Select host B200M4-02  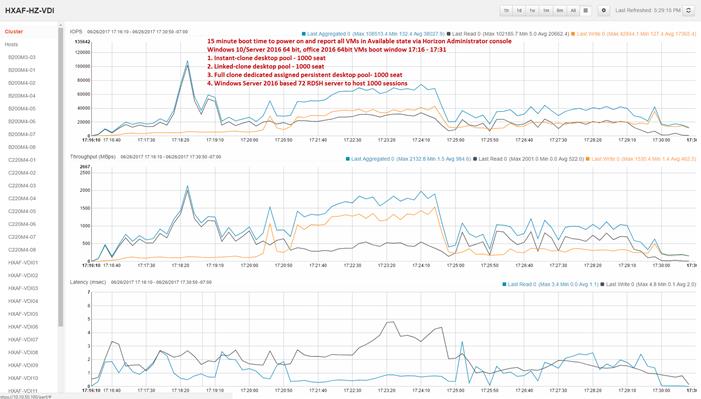point(22,83)
